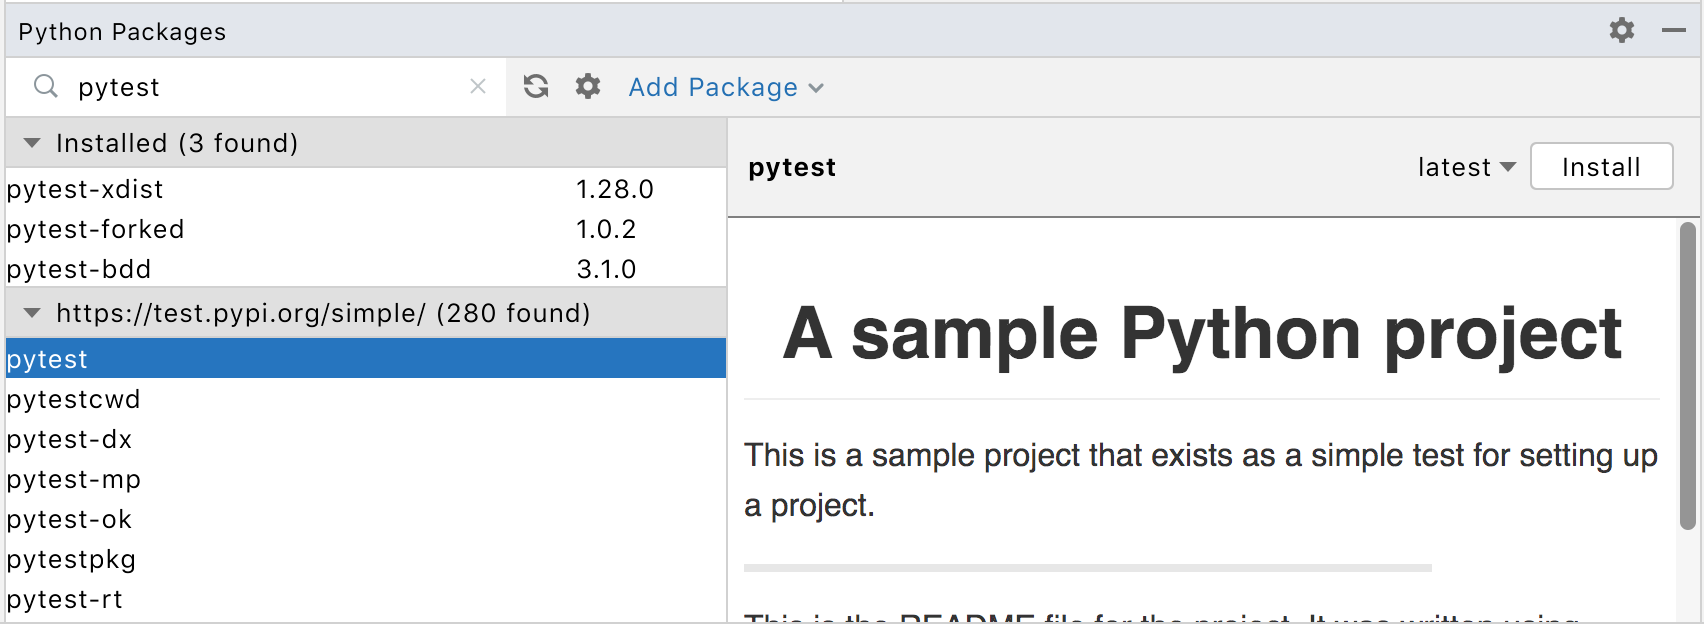Open the Add Package dropdown

[x=726, y=87]
